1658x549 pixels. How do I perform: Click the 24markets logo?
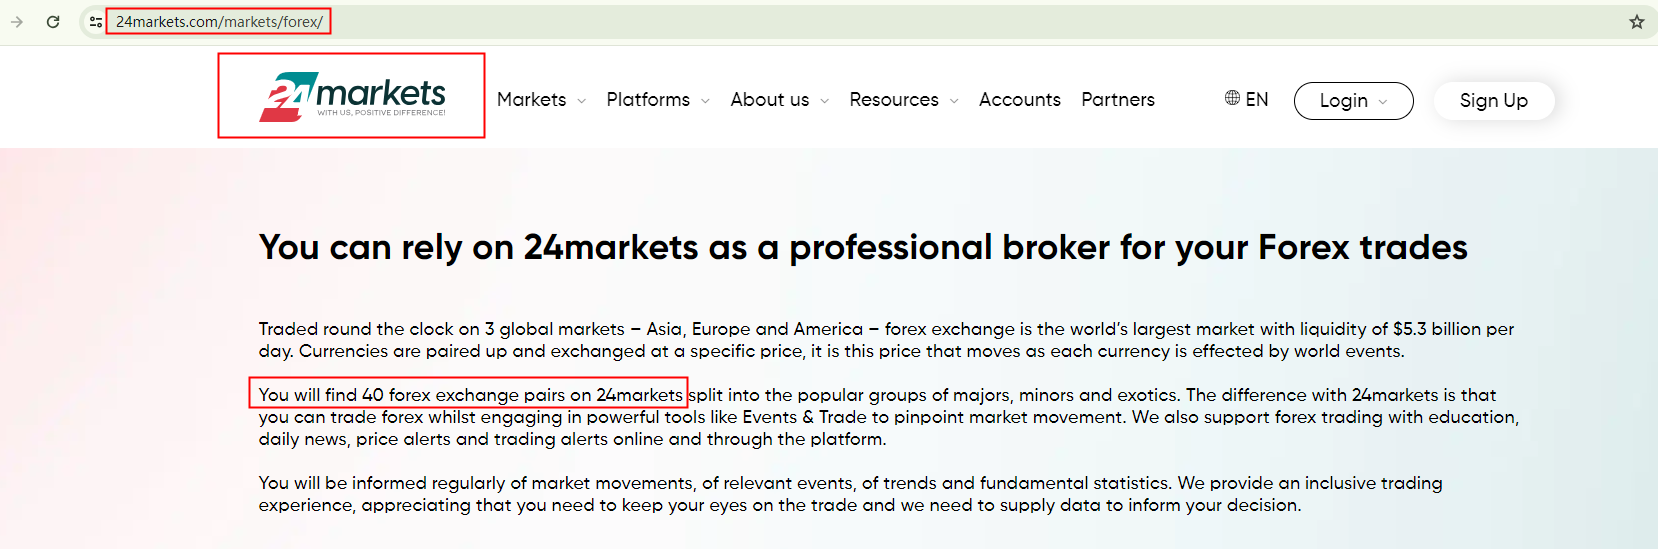pos(352,96)
